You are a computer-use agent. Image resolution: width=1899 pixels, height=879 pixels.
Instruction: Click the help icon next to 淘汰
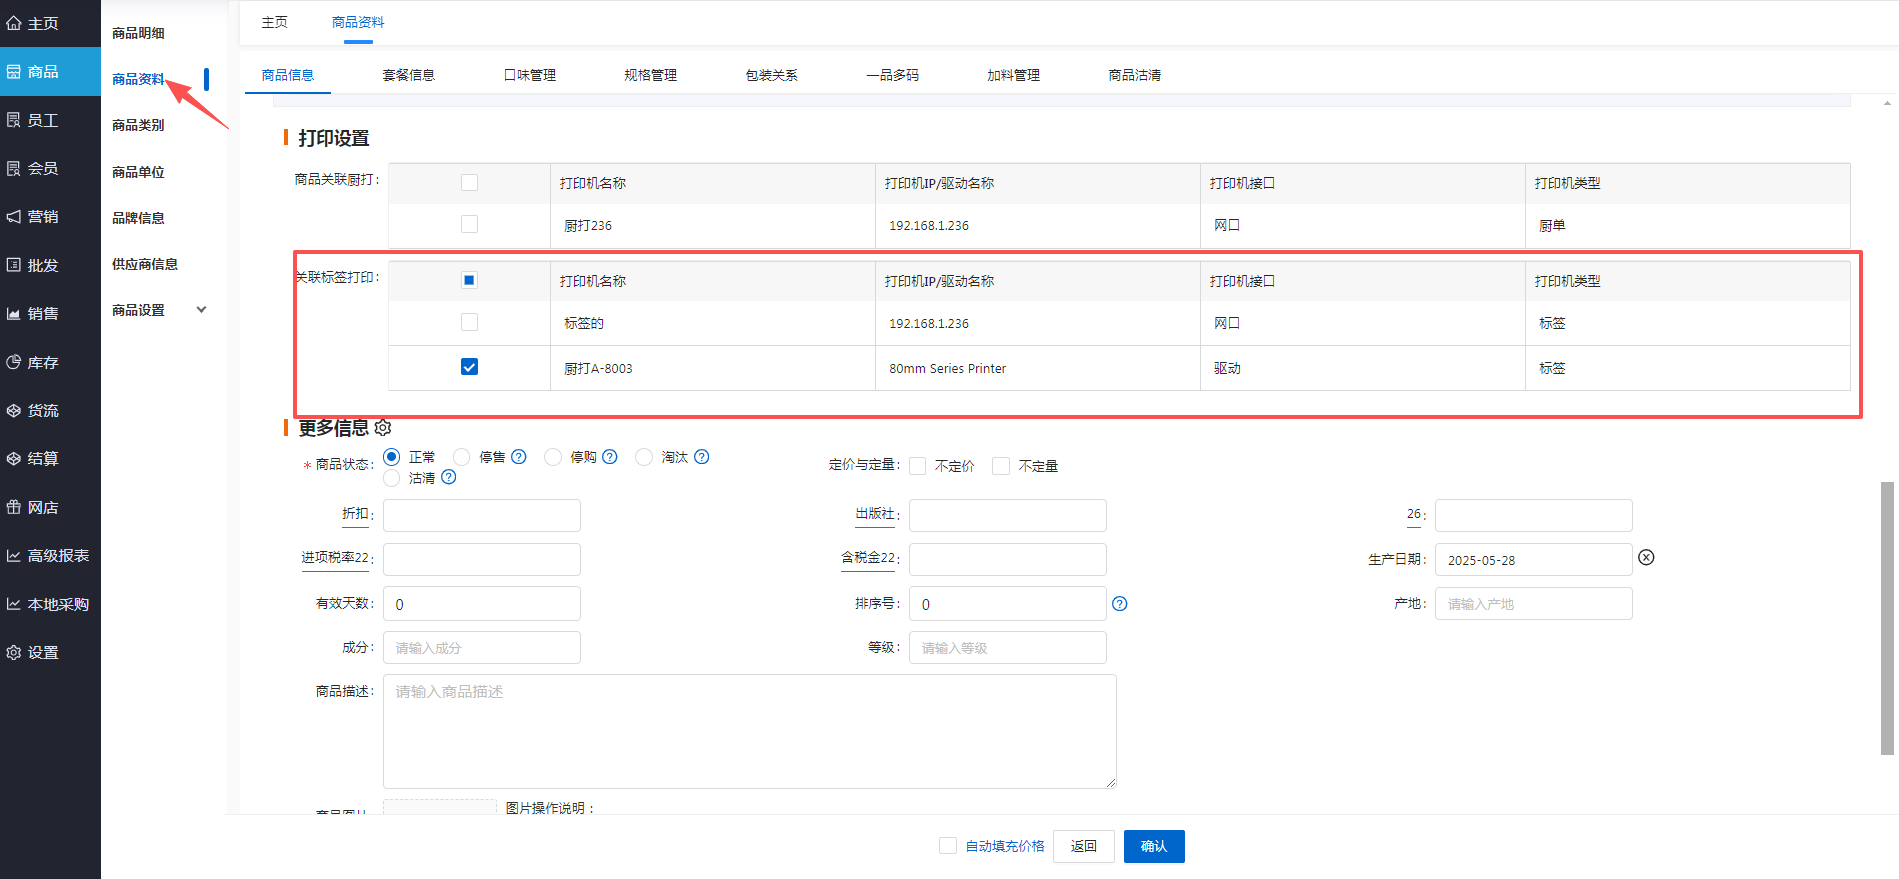701,457
